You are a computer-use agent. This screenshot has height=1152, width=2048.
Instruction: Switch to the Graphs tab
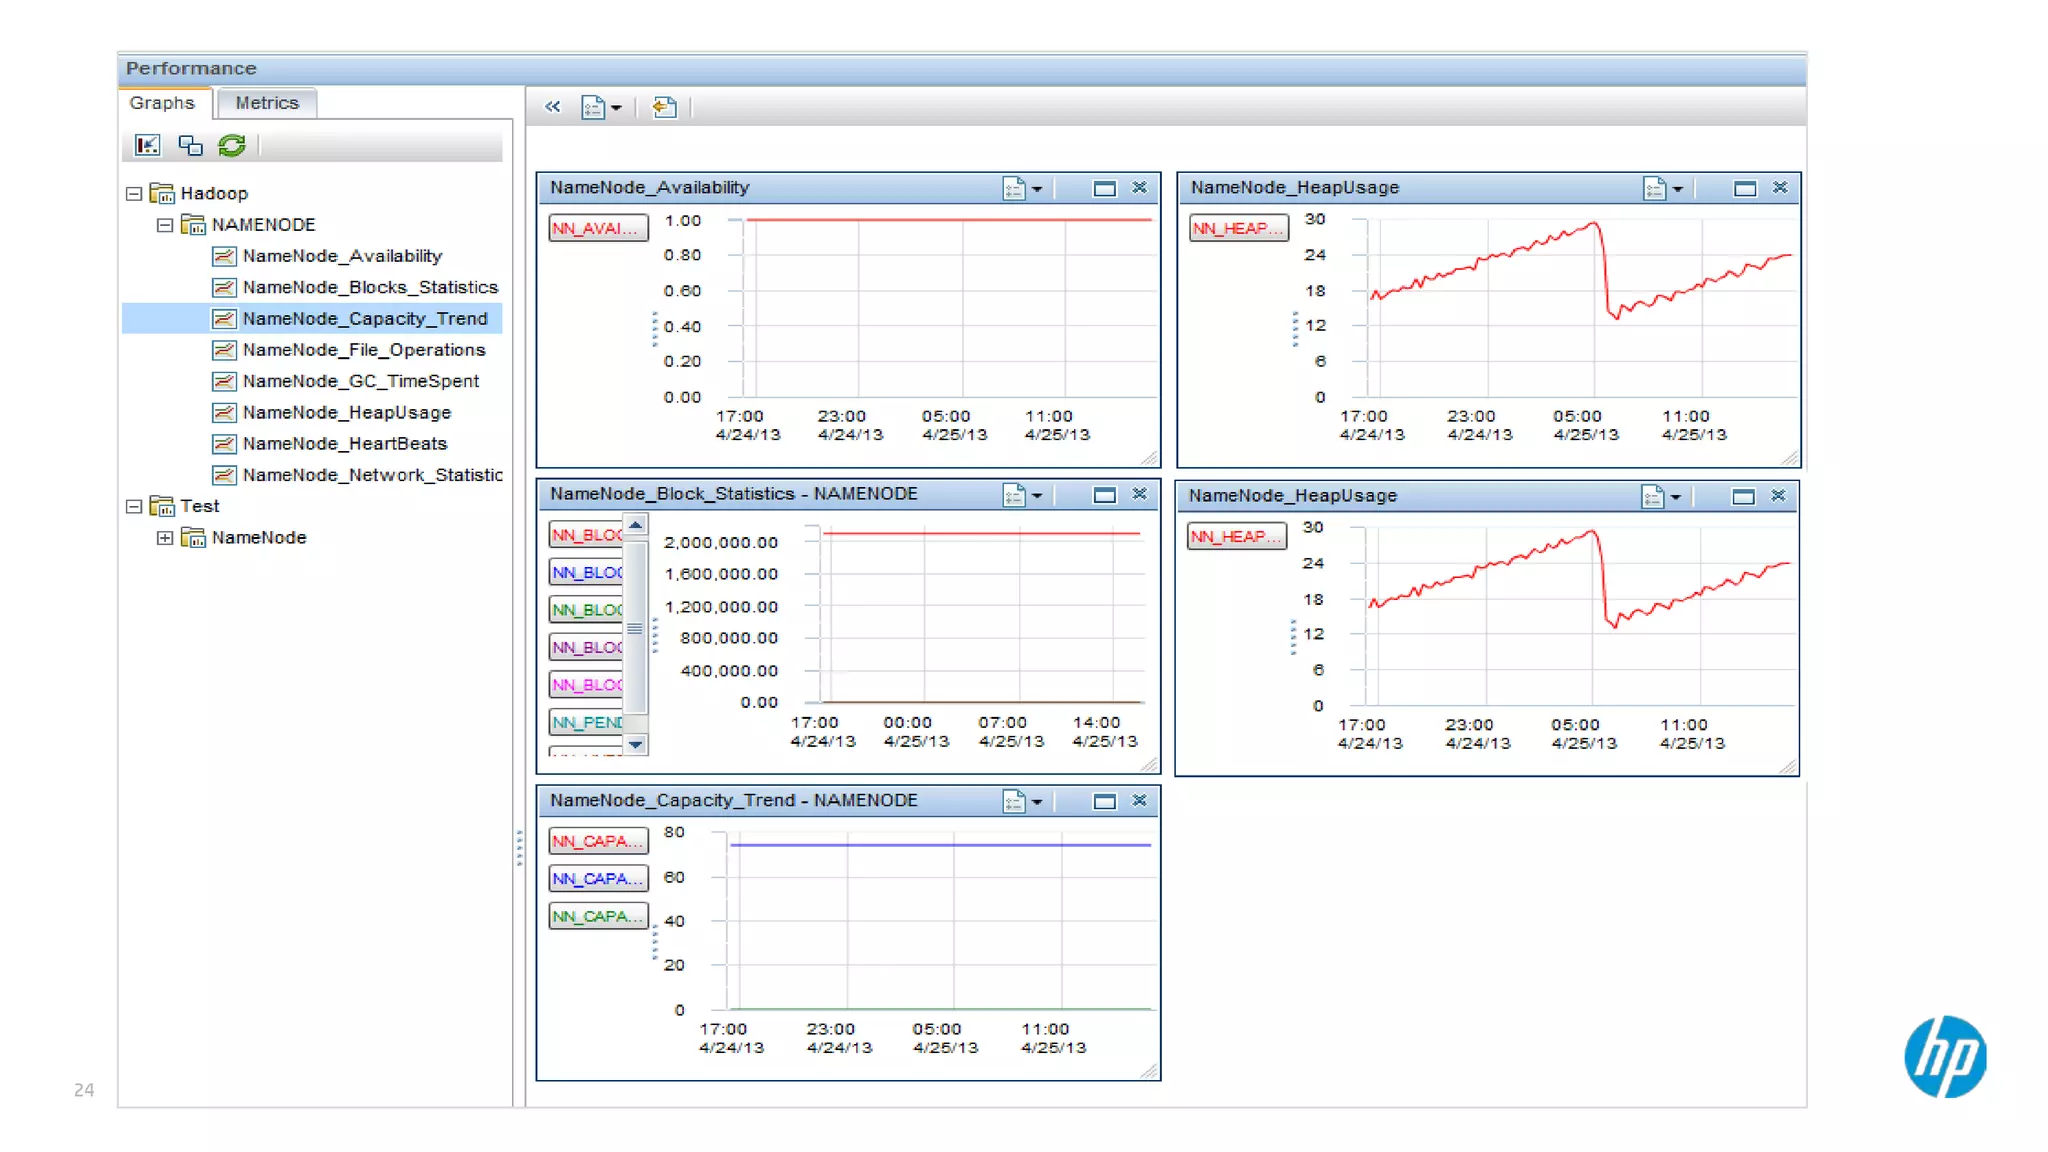pyautogui.click(x=162, y=103)
